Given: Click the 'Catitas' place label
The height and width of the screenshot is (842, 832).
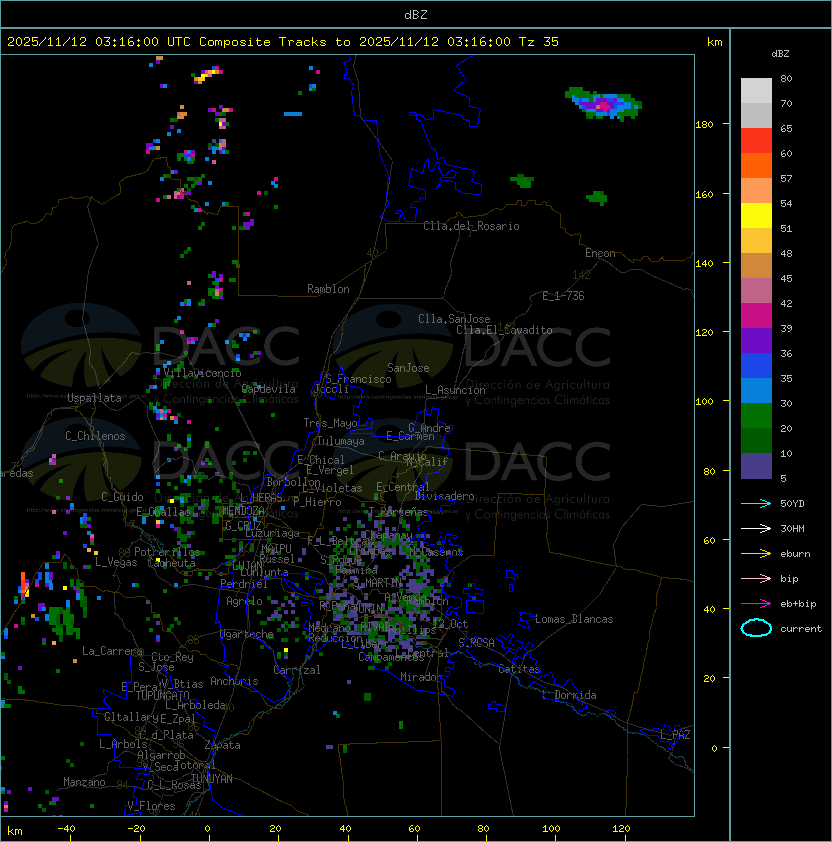Looking at the screenshot, I should 519,669.
